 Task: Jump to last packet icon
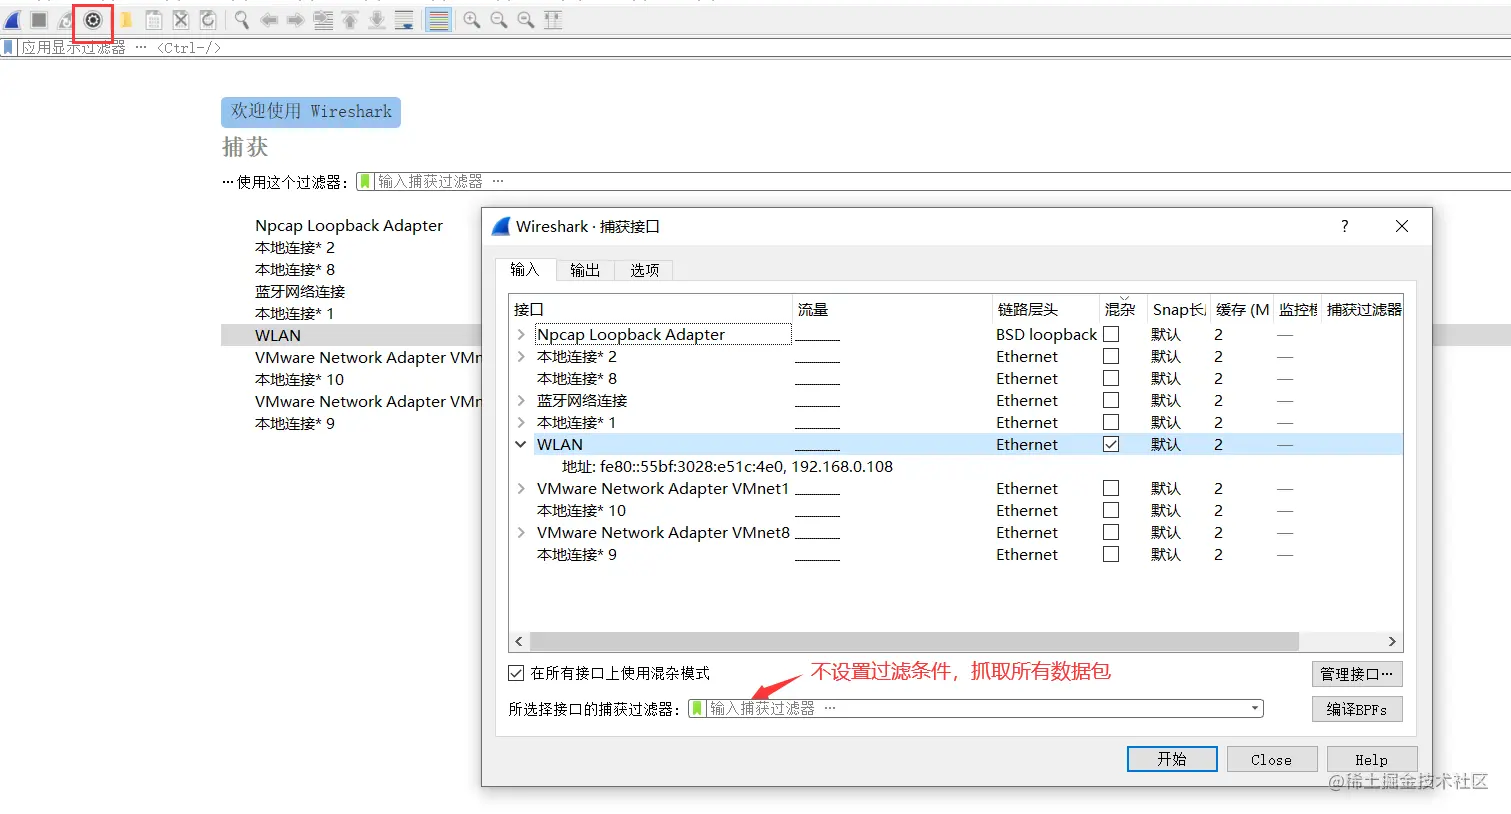(x=377, y=20)
